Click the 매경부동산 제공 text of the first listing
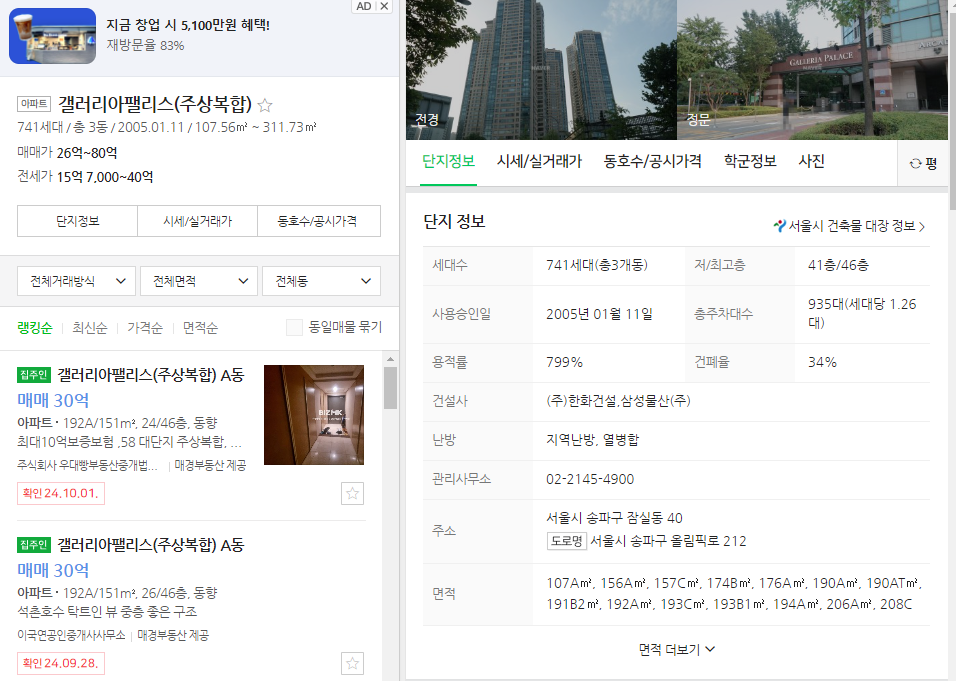The image size is (956, 681). coord(210,466)
